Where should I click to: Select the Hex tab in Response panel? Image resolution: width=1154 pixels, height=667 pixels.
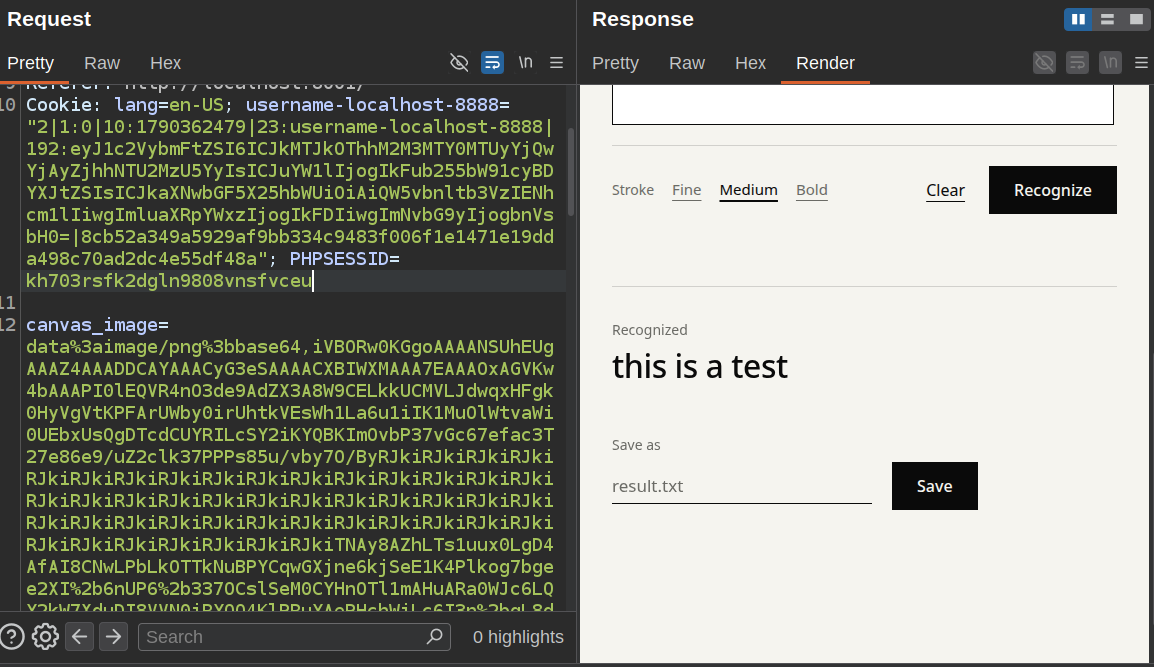[x=751, y=63]
